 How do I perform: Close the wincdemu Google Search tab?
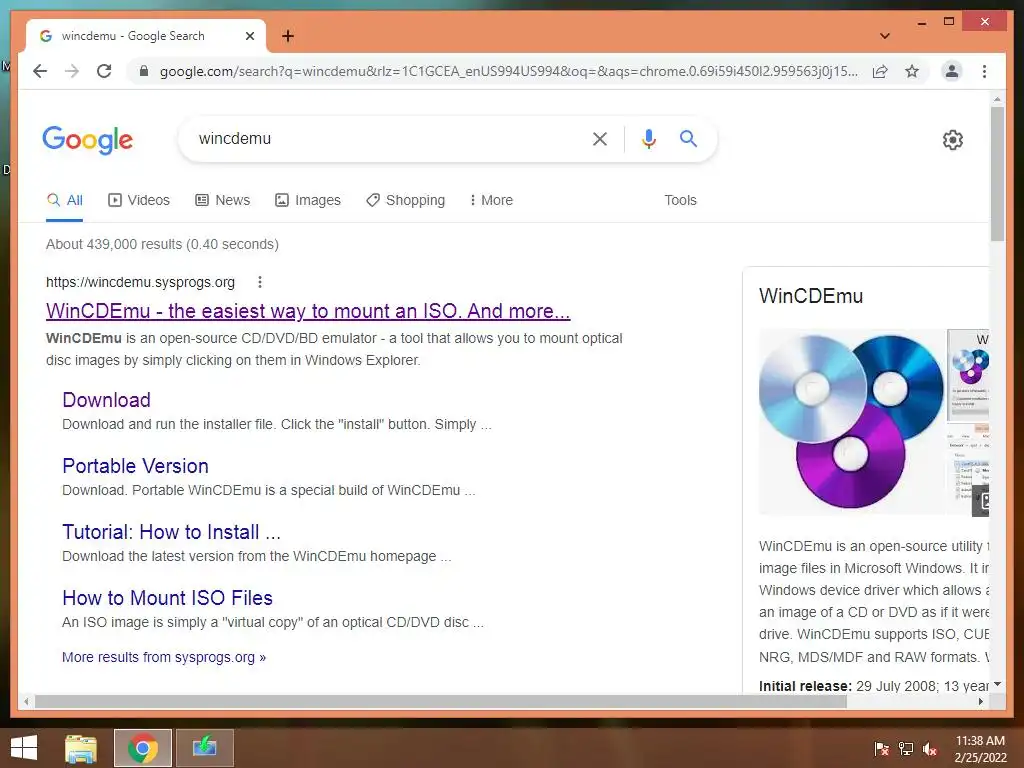pyautogui.click(x=249, y=36)
